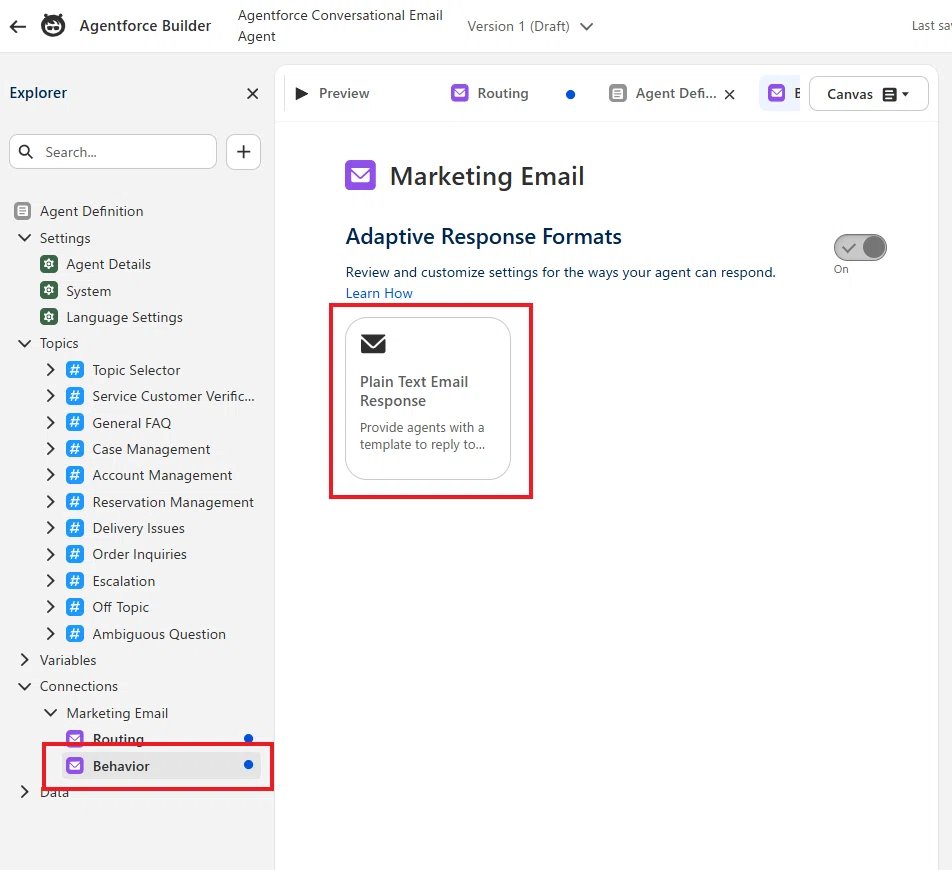
Task: Expand the Delivery Issues topic
Action: [50, 528]
